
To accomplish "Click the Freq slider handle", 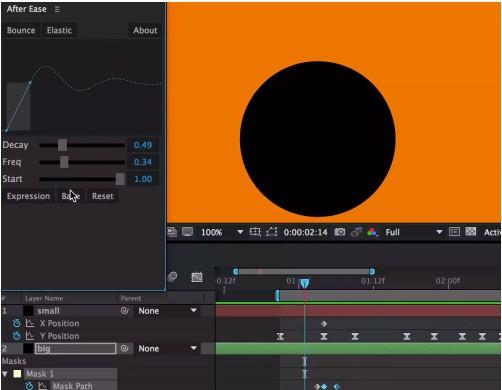I will [x=64, y=162].
